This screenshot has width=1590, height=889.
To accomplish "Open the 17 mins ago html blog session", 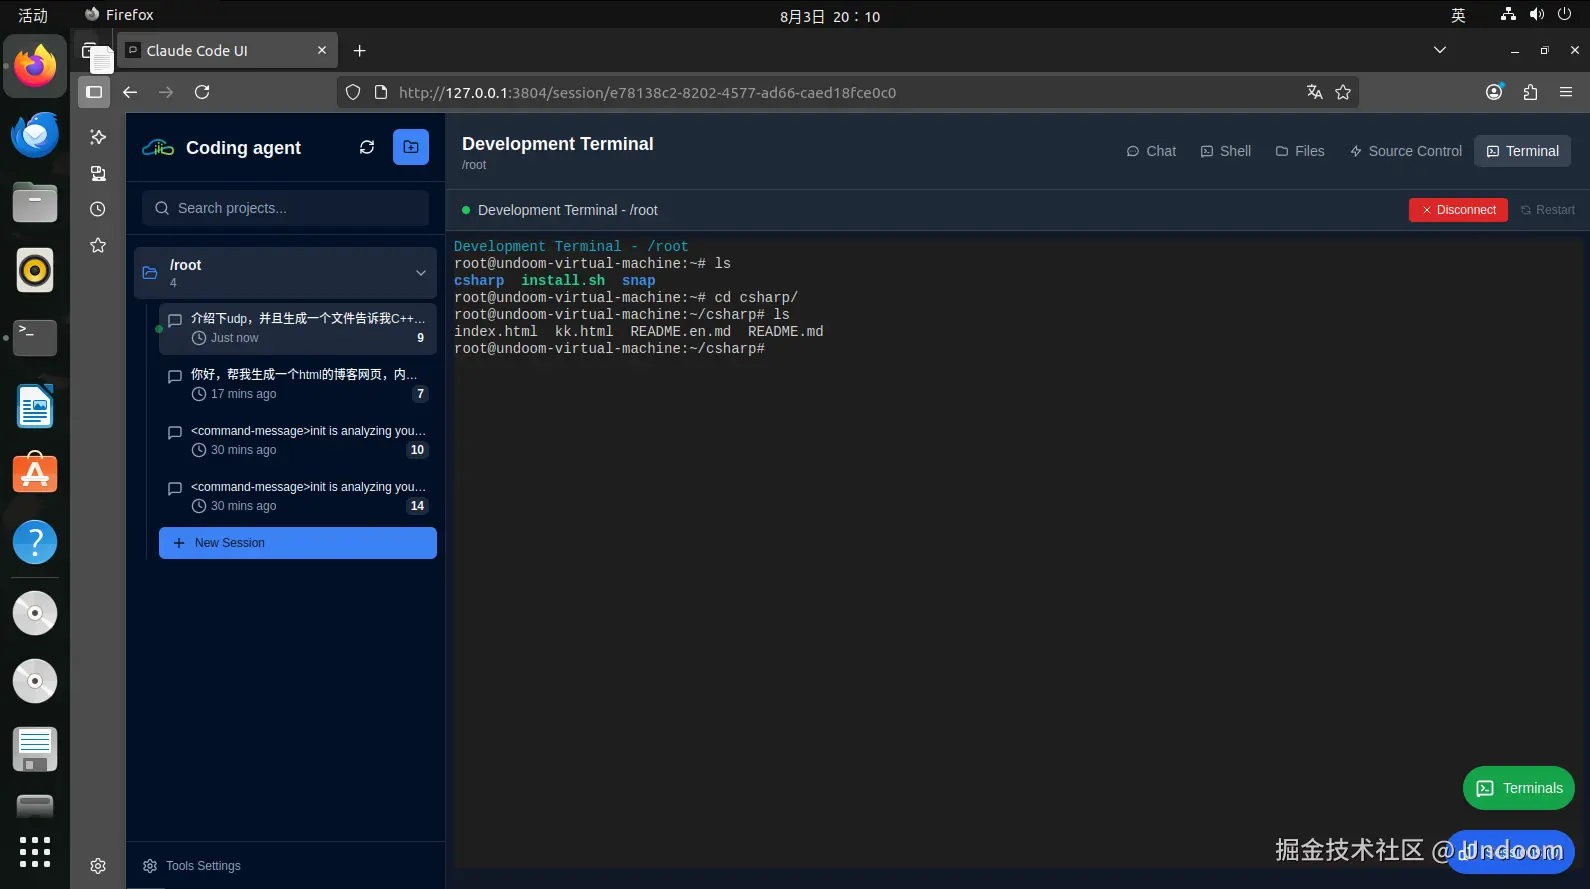I will (x=298, y=384).
